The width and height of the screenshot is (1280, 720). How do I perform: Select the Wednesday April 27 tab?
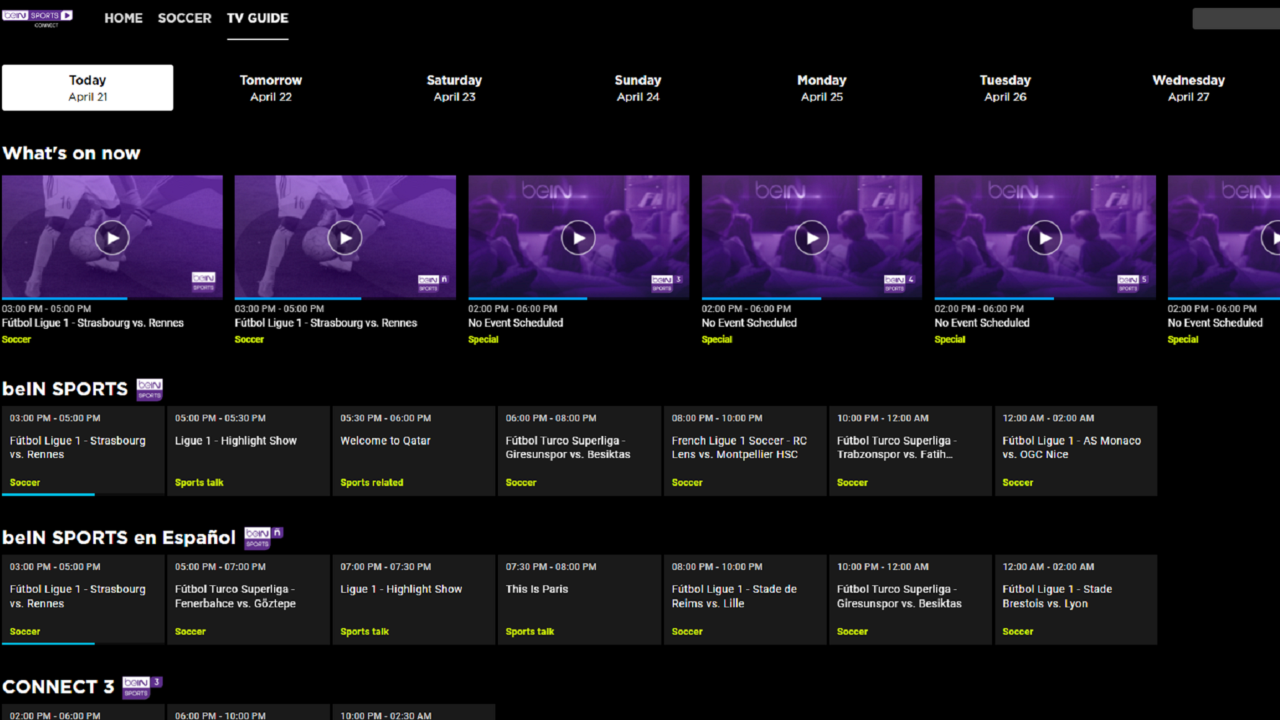(1188, 87)
